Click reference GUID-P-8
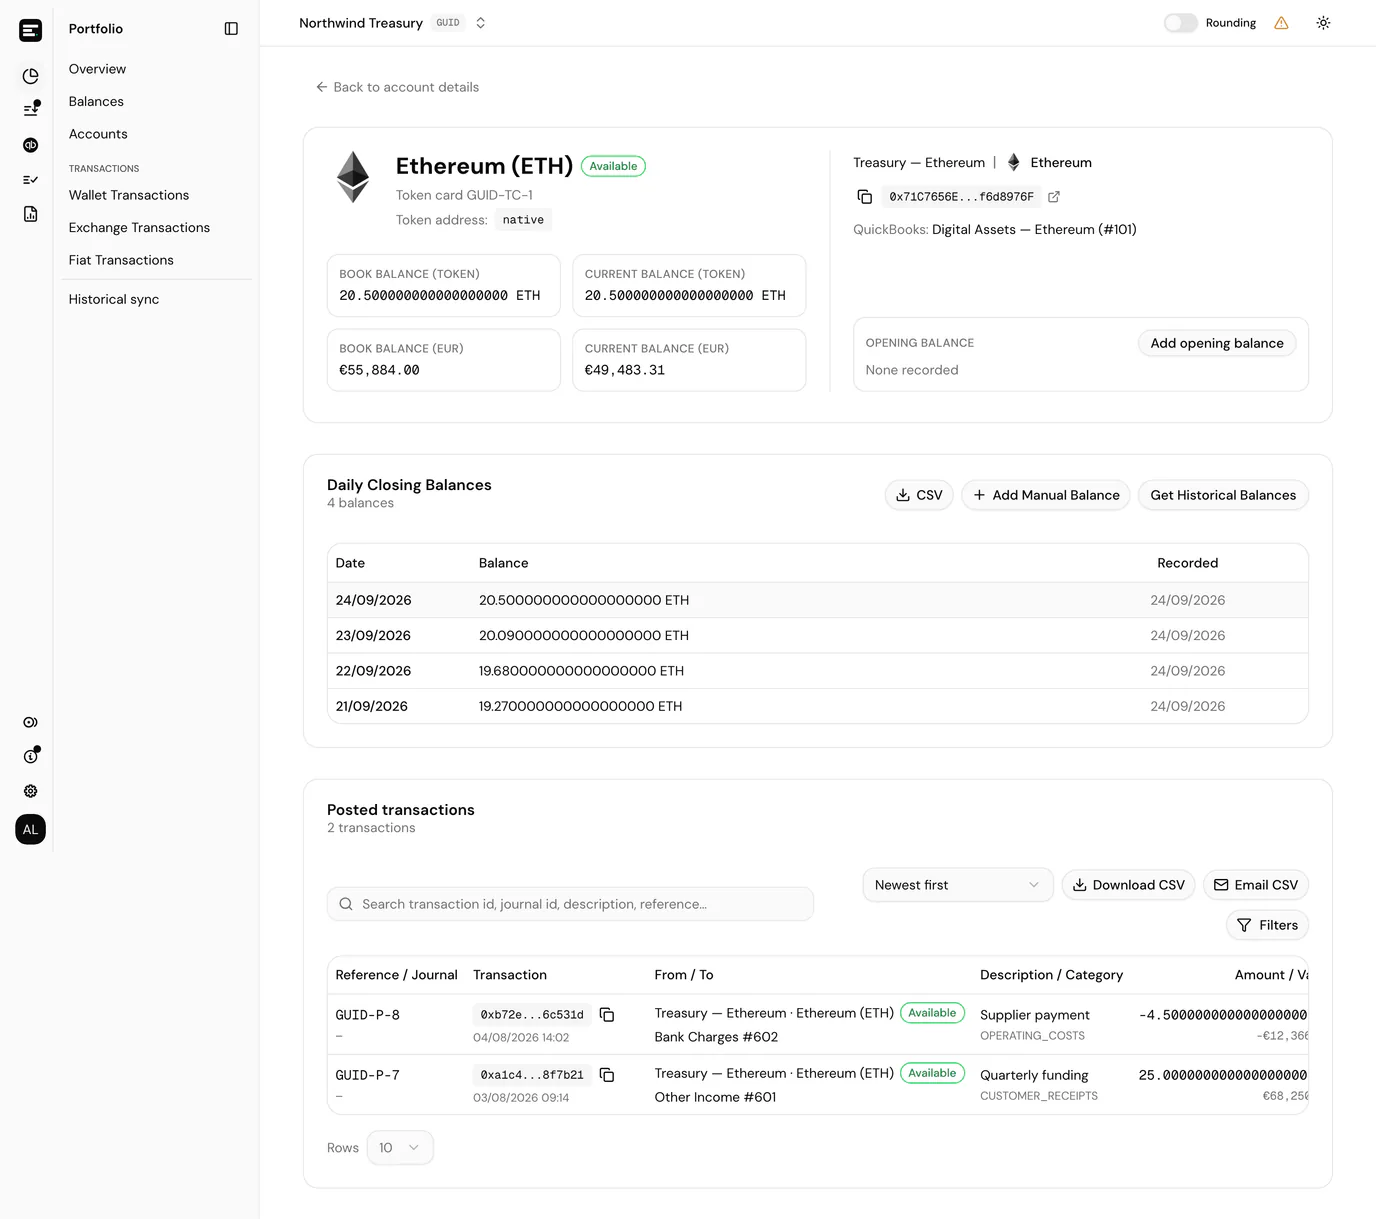The image size is (1376, 1219). [368, 1015]
